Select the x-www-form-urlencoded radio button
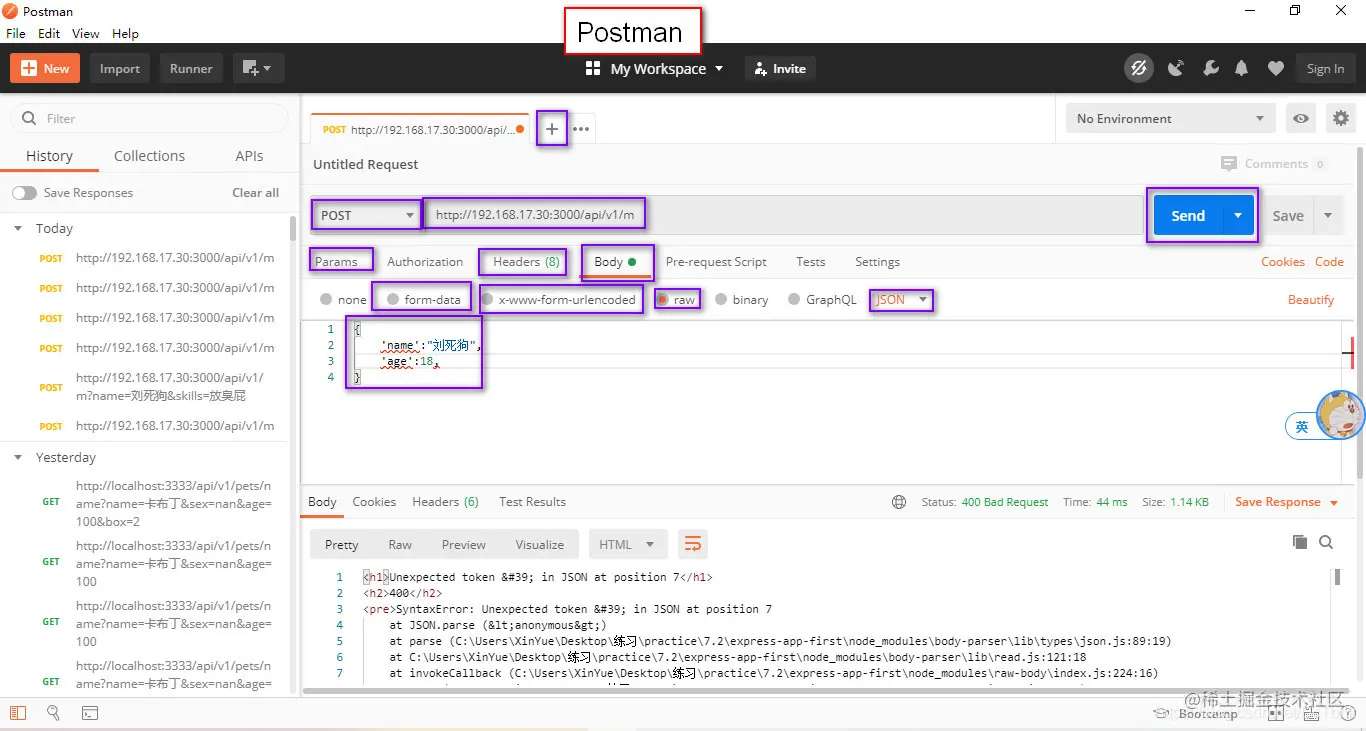 pyautogui.click(x=487, y=299)
